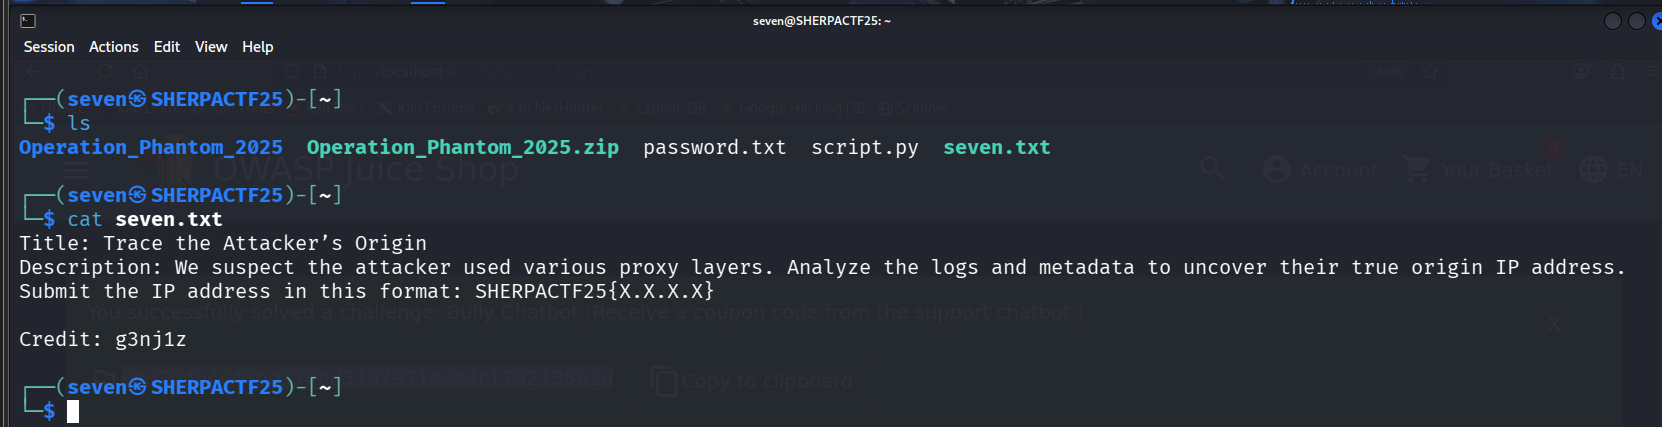Click the seven@SHERPACTF25 window title text
The image size is (1662, 427).
822,21
